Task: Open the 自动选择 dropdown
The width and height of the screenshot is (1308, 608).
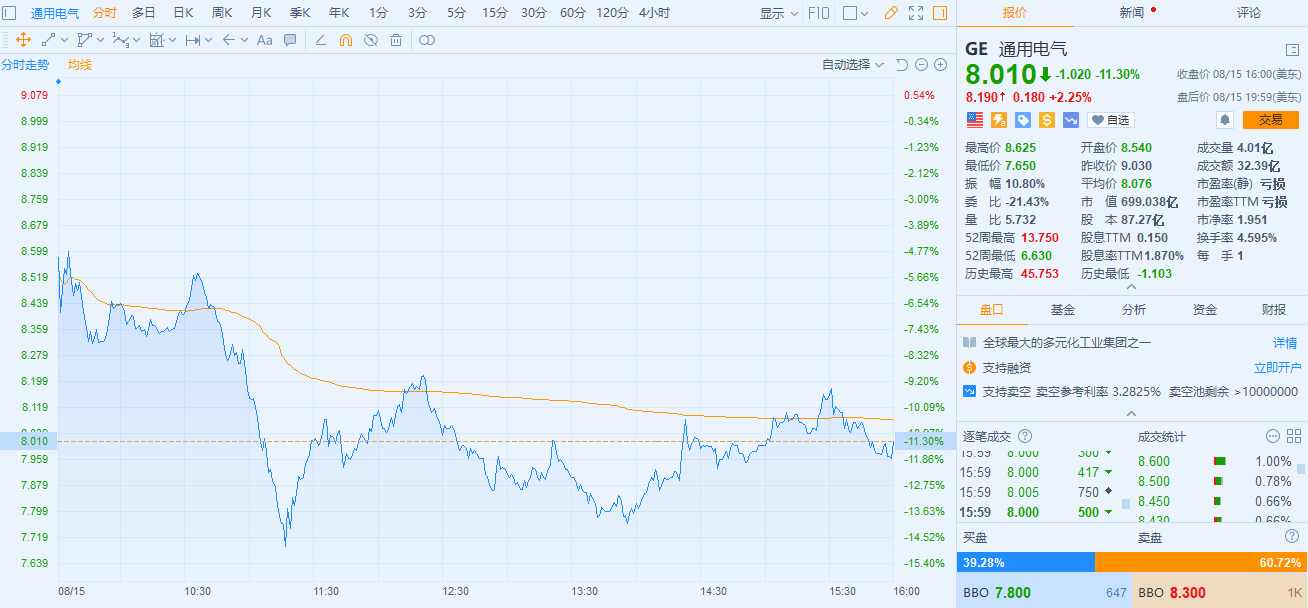Action: (853, 65)
